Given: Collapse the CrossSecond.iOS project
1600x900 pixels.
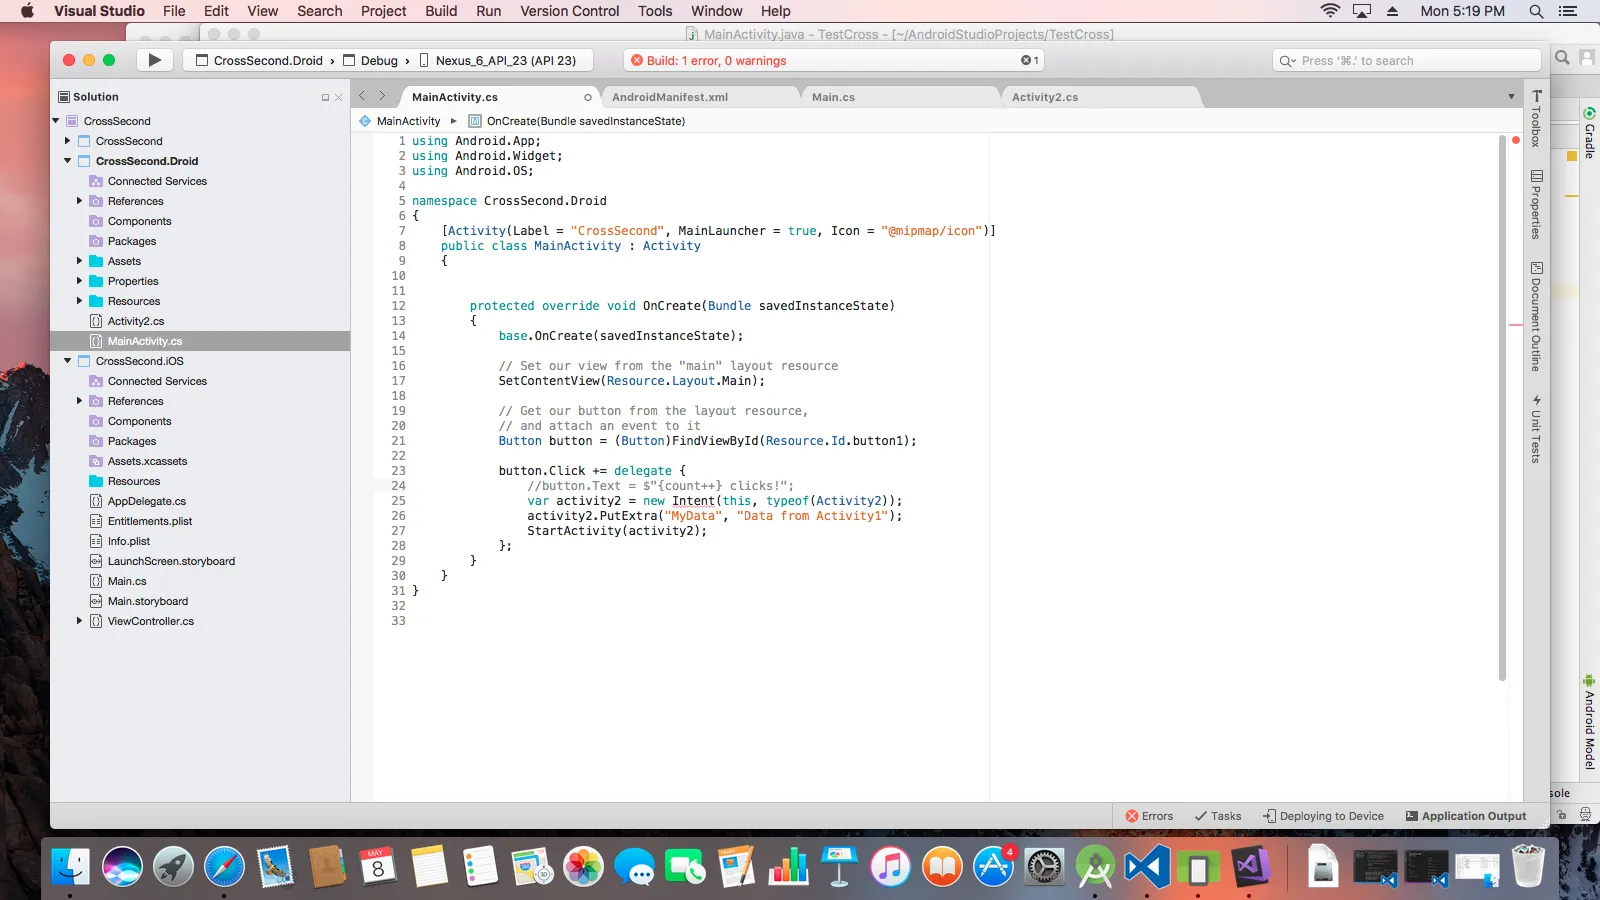Looking at the screenshot, I should [x=68, y=361].
